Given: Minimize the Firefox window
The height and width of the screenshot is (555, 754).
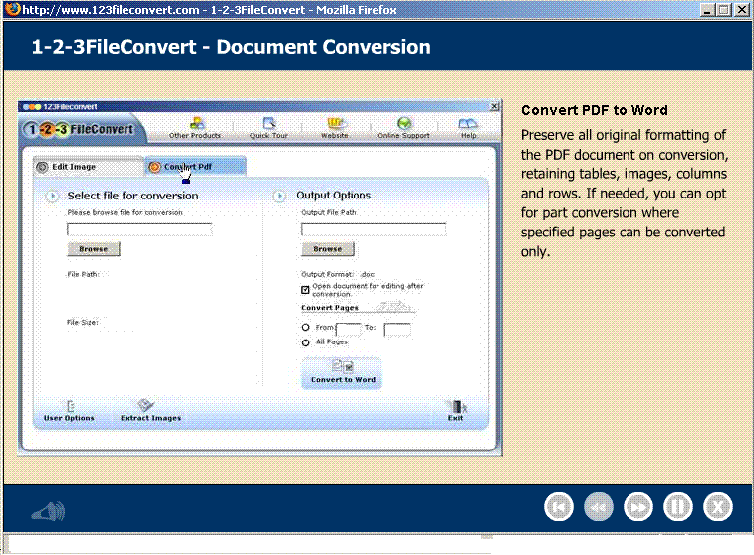Looking at the screenshot, I should click(707, 10).
